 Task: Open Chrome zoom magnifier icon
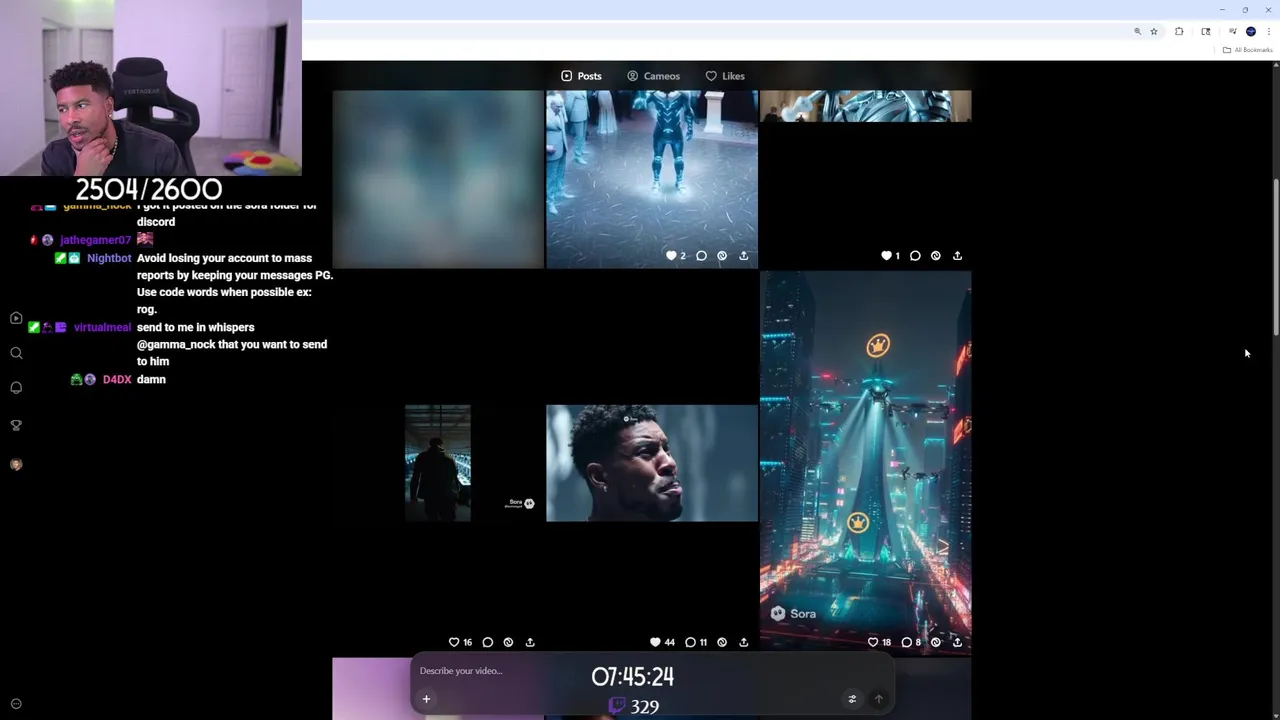pyautogui.click(x=1137, y=32)
